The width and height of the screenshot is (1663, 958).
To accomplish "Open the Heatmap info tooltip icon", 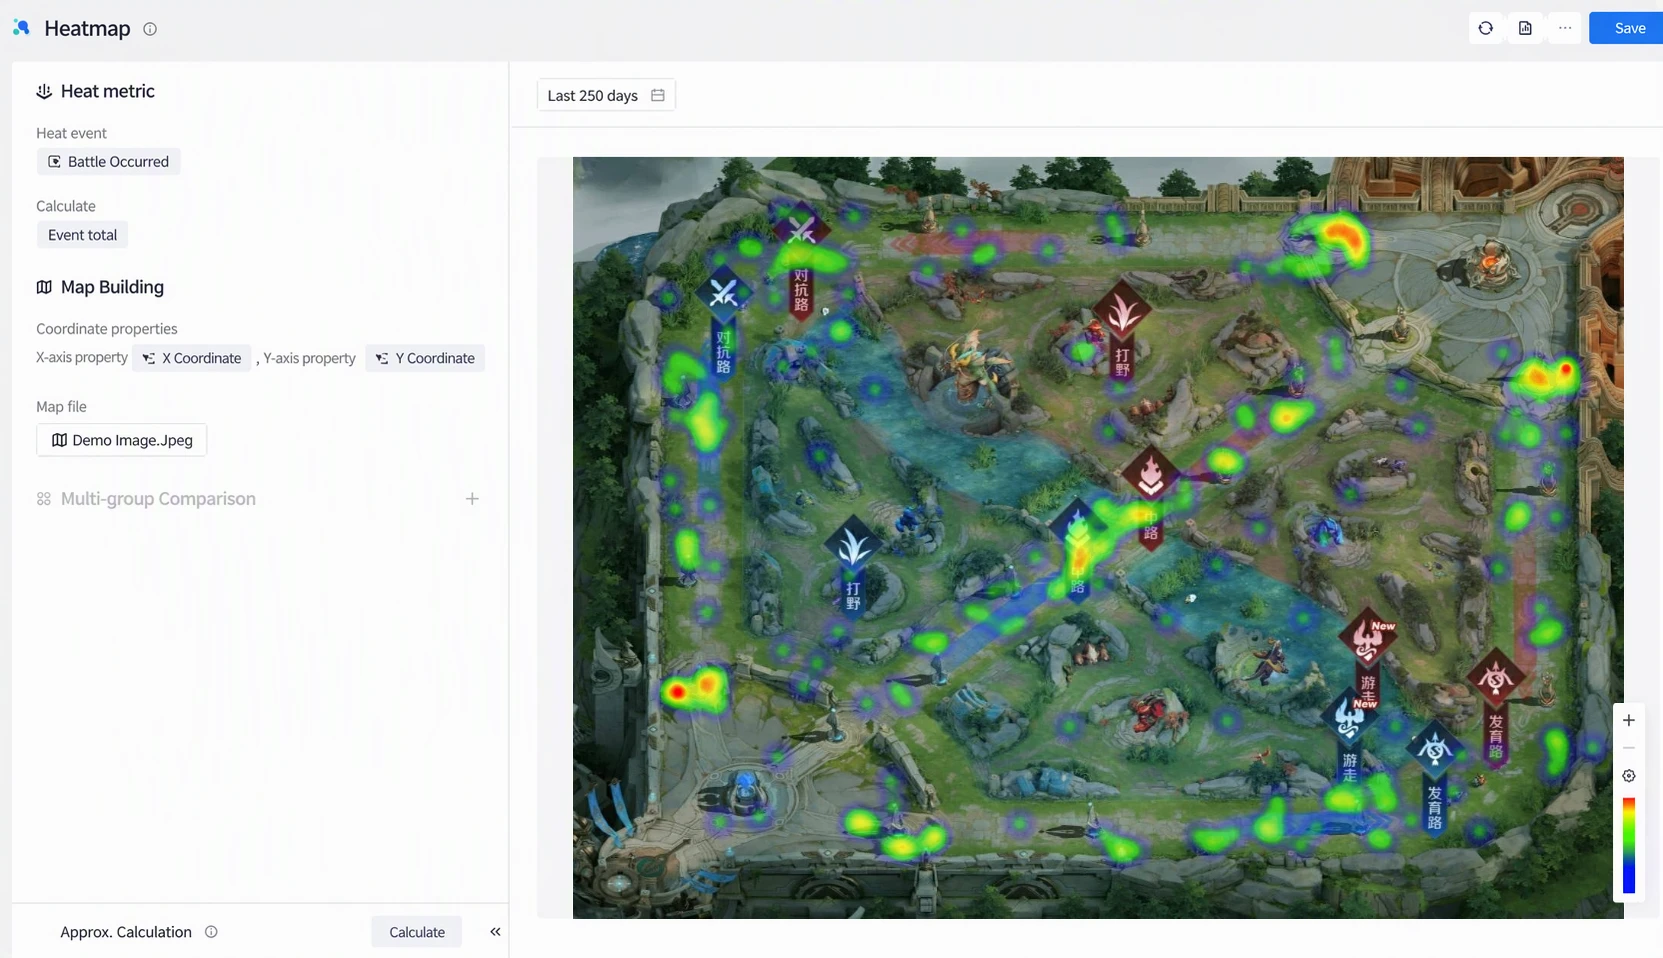I will 150,29.
